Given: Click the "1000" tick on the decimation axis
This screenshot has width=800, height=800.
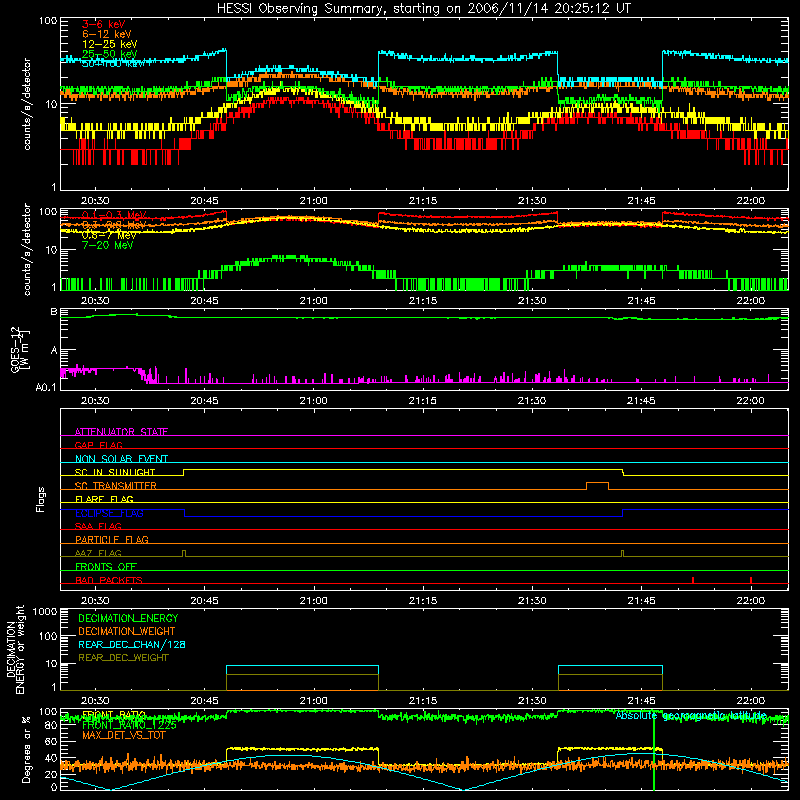Looking at the screenshot, I should click(x=45, y=612).
